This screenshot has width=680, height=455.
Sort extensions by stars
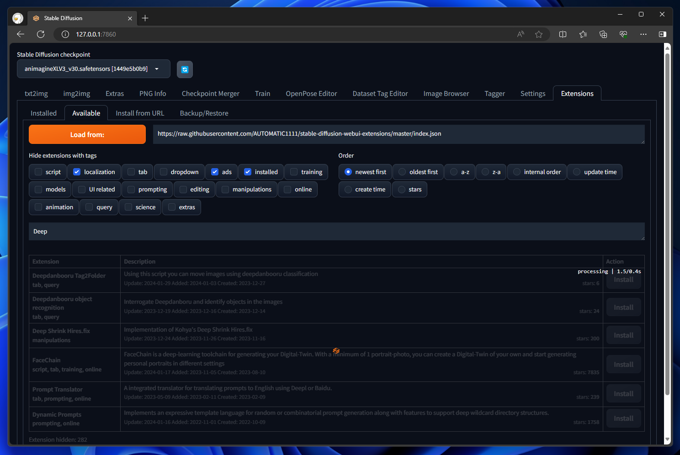[402, 190]
